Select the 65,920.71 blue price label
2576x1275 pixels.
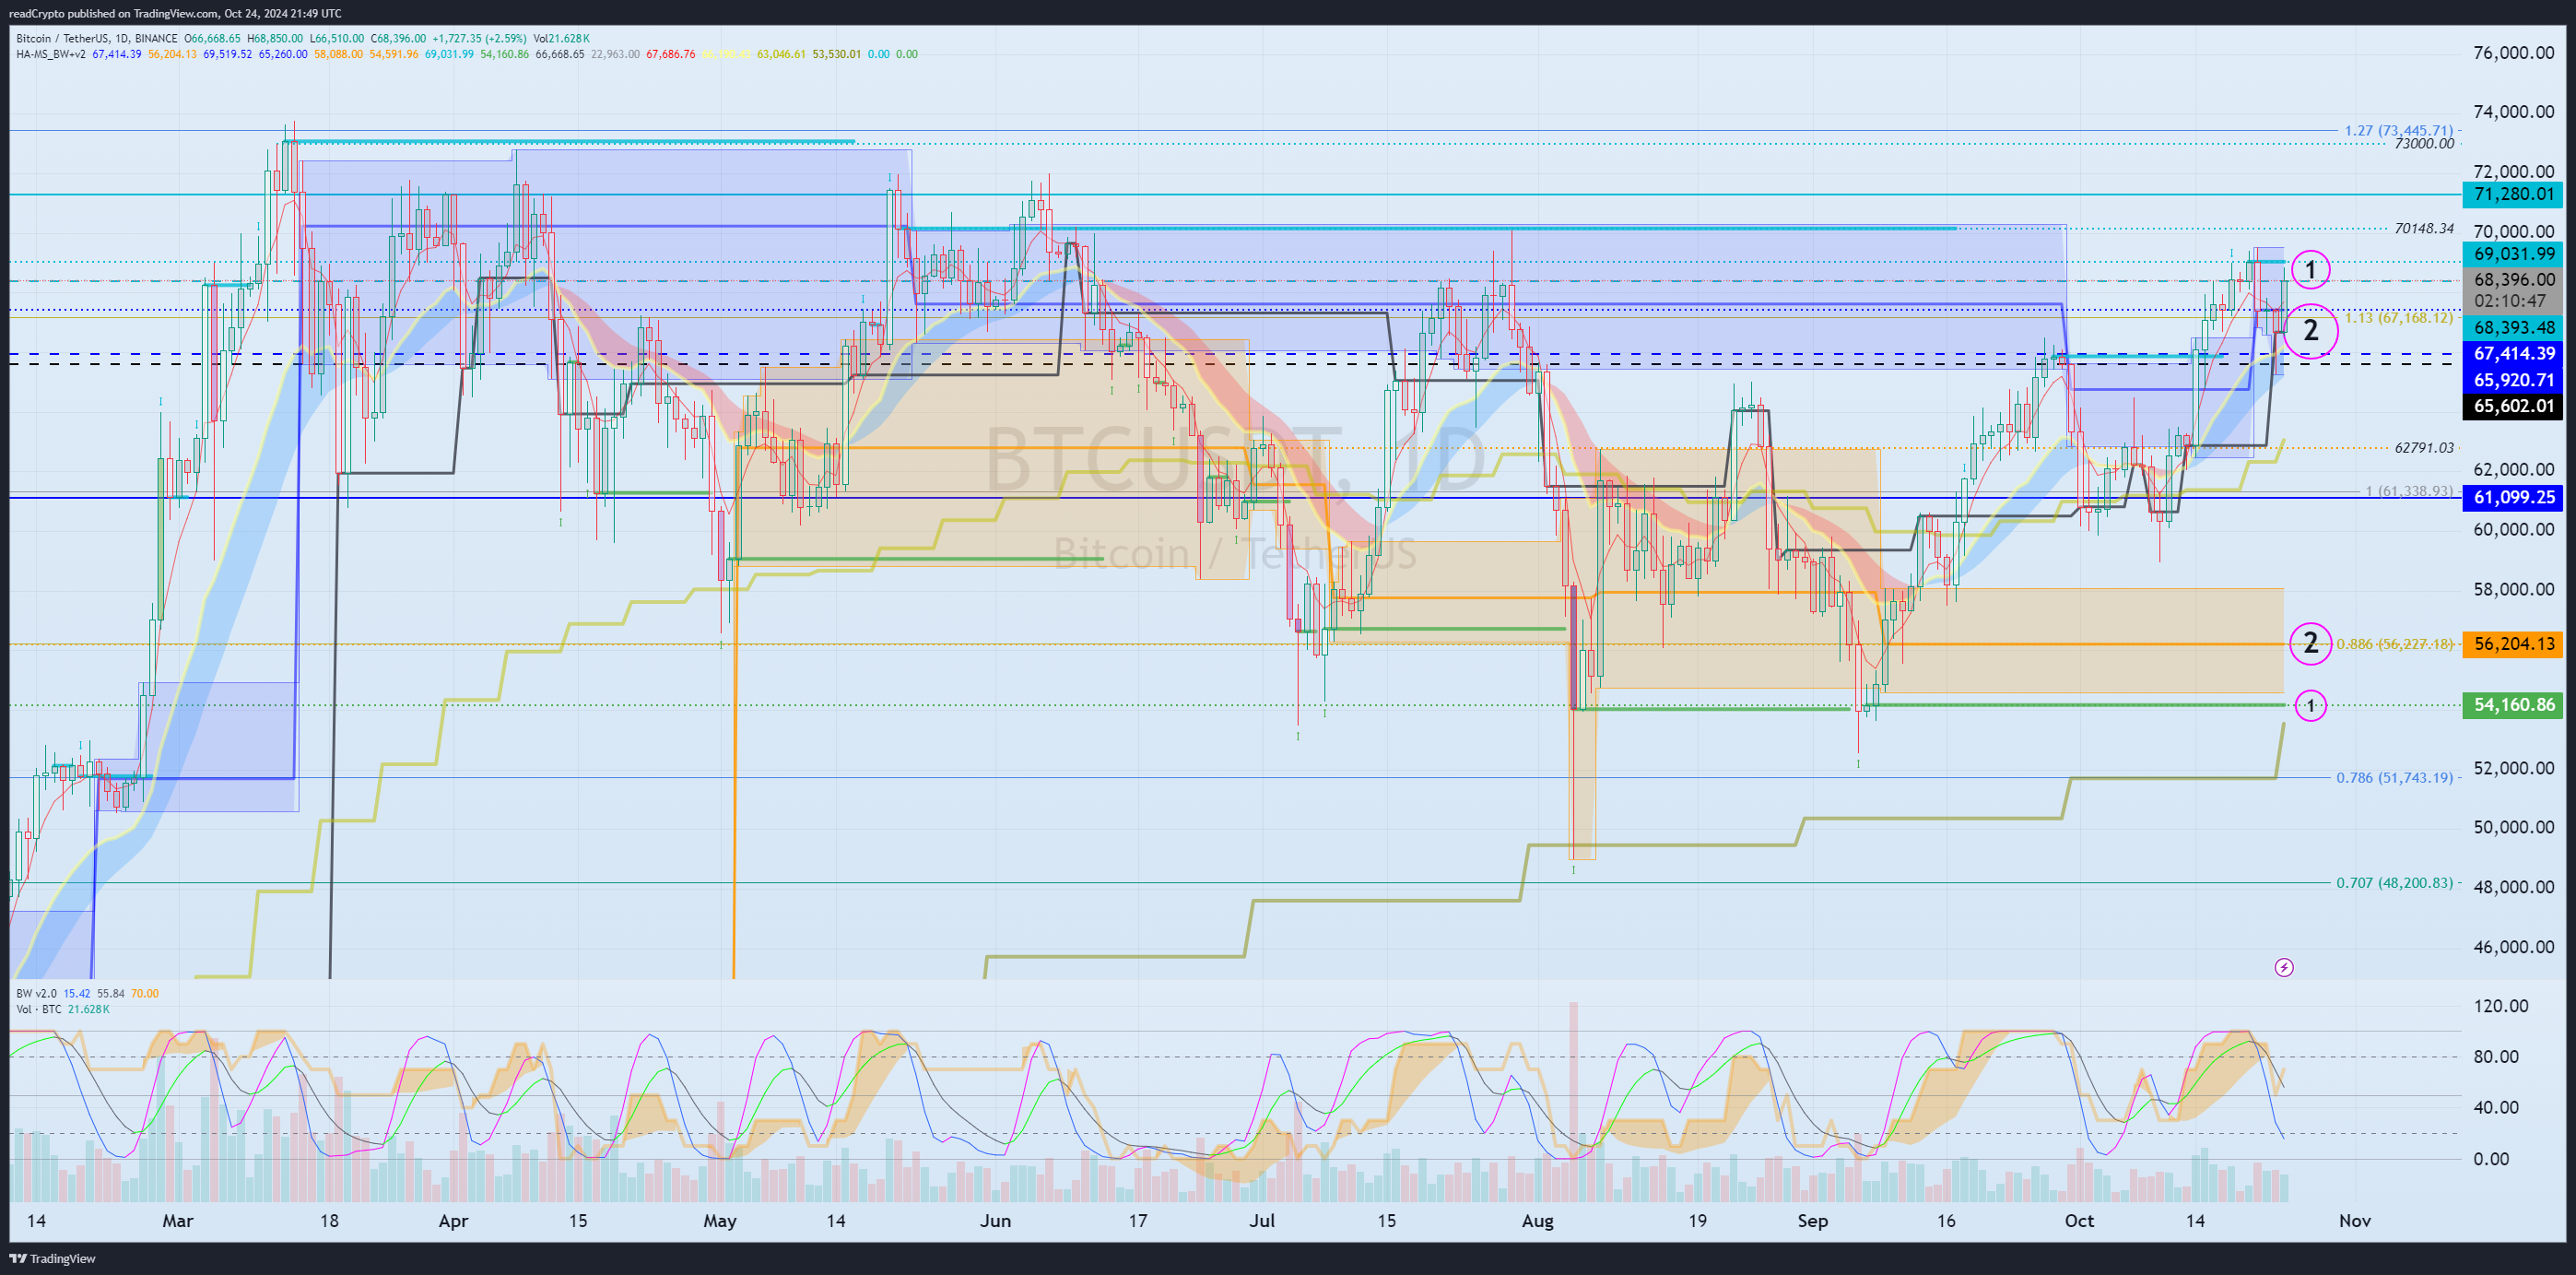coord(2513,380)
